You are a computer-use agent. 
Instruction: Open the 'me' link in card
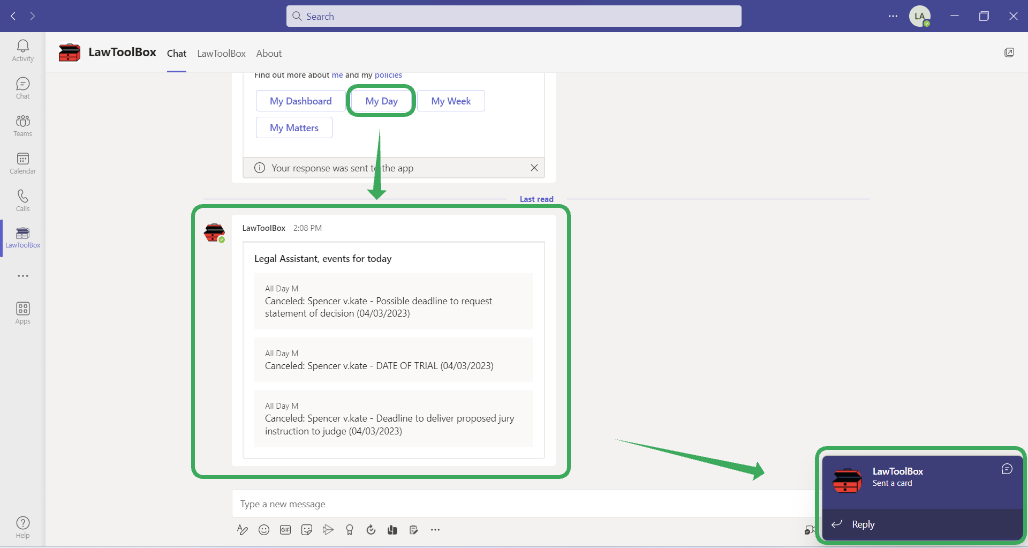tap(337, 75)
